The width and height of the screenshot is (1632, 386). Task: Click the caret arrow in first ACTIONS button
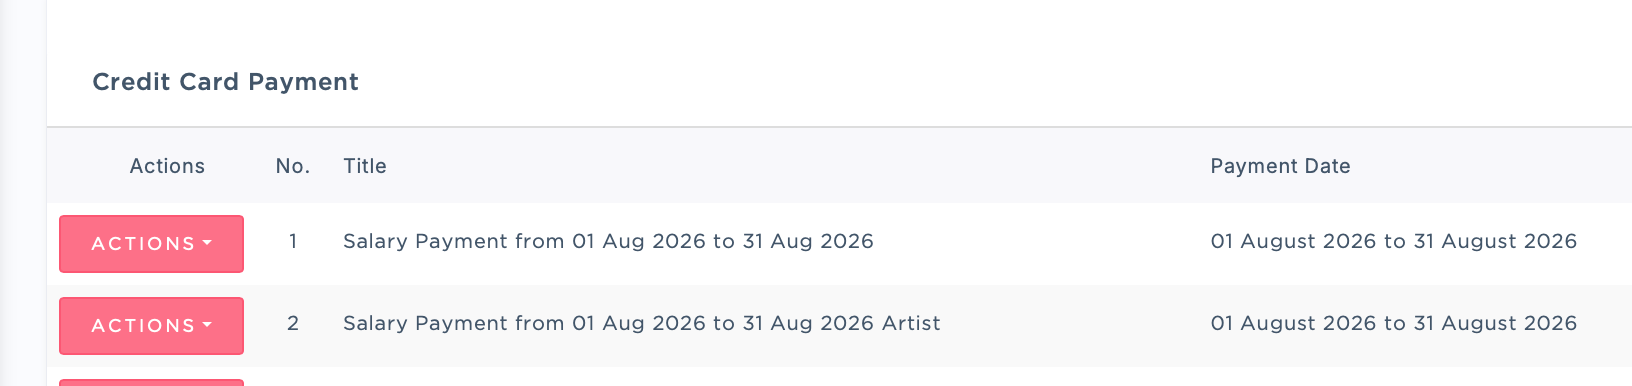(207, 243)
